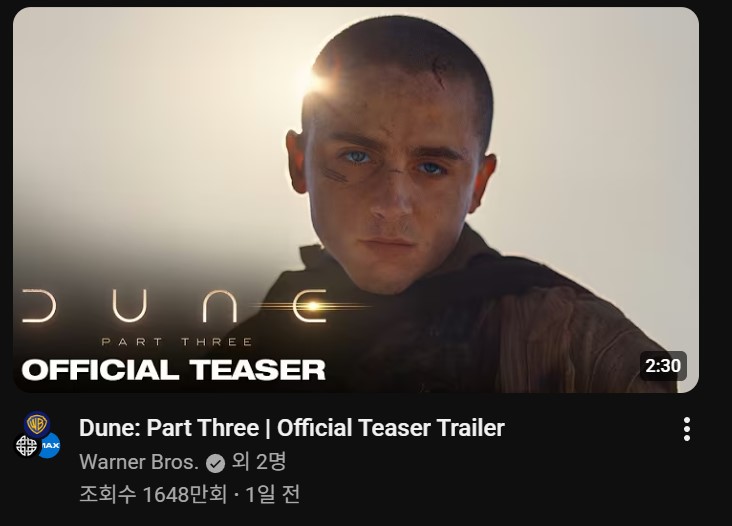Click the globe-shaped collaborator channel avatar

pyautogui.click(x=26, y=445)
